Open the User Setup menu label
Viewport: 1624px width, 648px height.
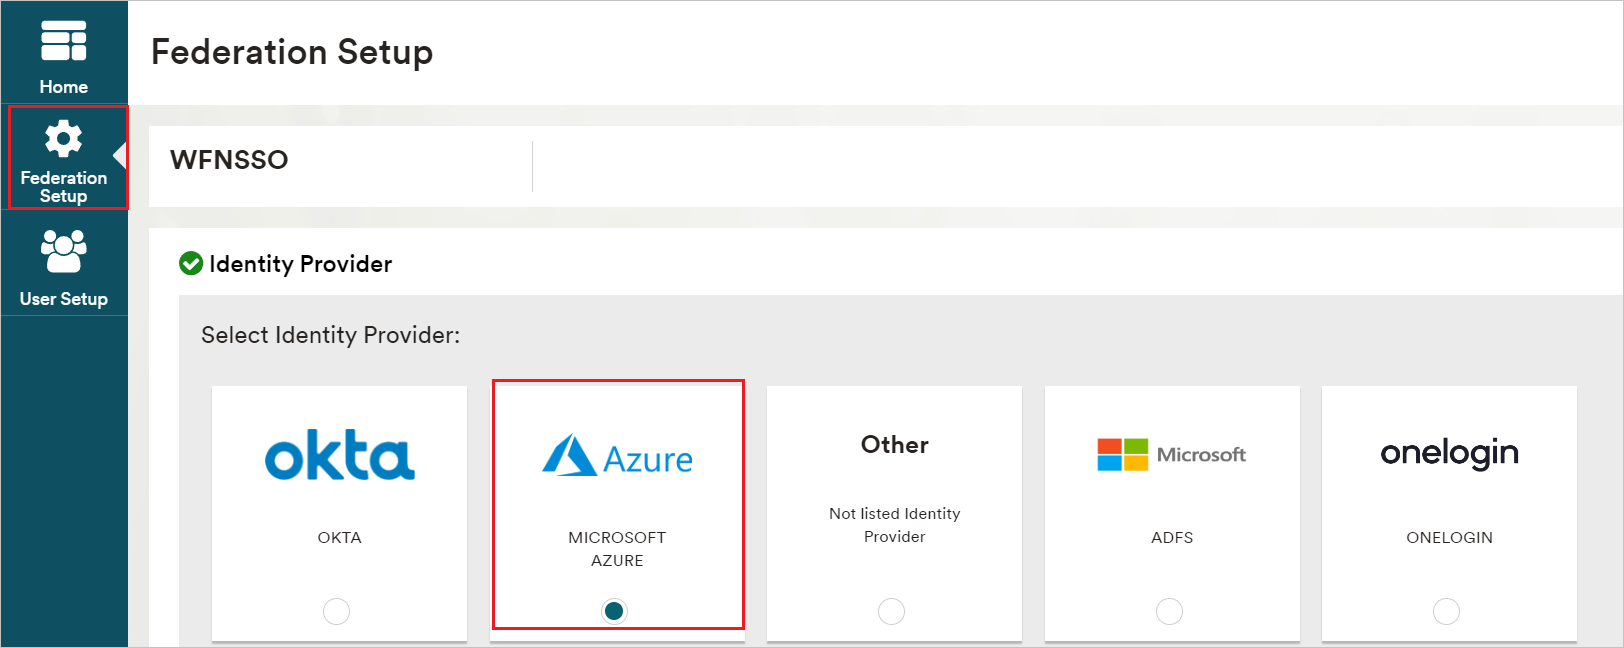tap(63, 299)
